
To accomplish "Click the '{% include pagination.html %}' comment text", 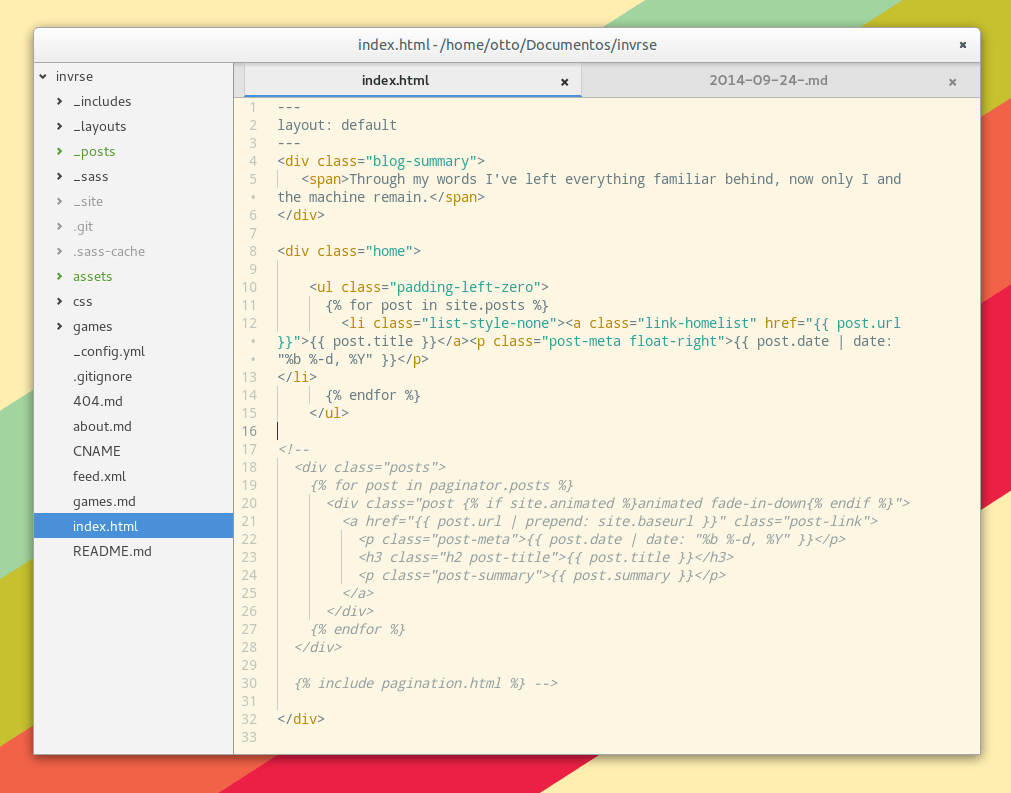I will click(x=410, y=683).
